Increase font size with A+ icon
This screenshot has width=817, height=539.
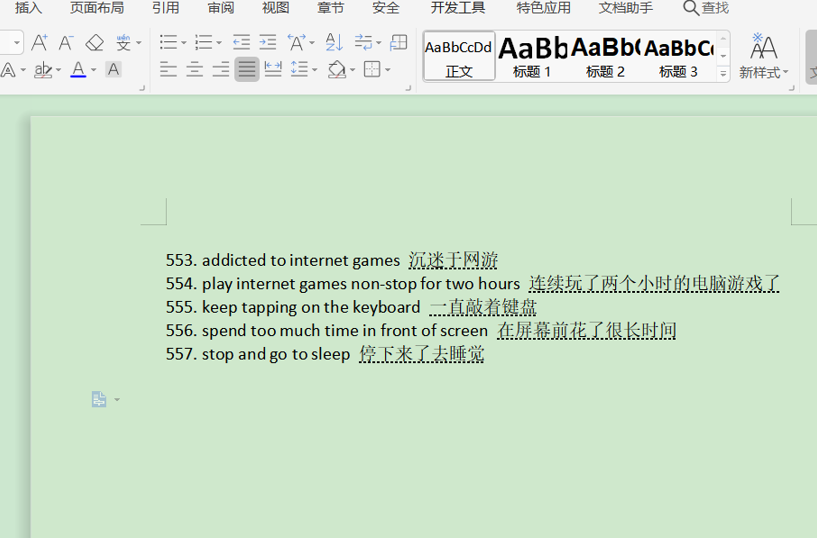coord(40,42)
